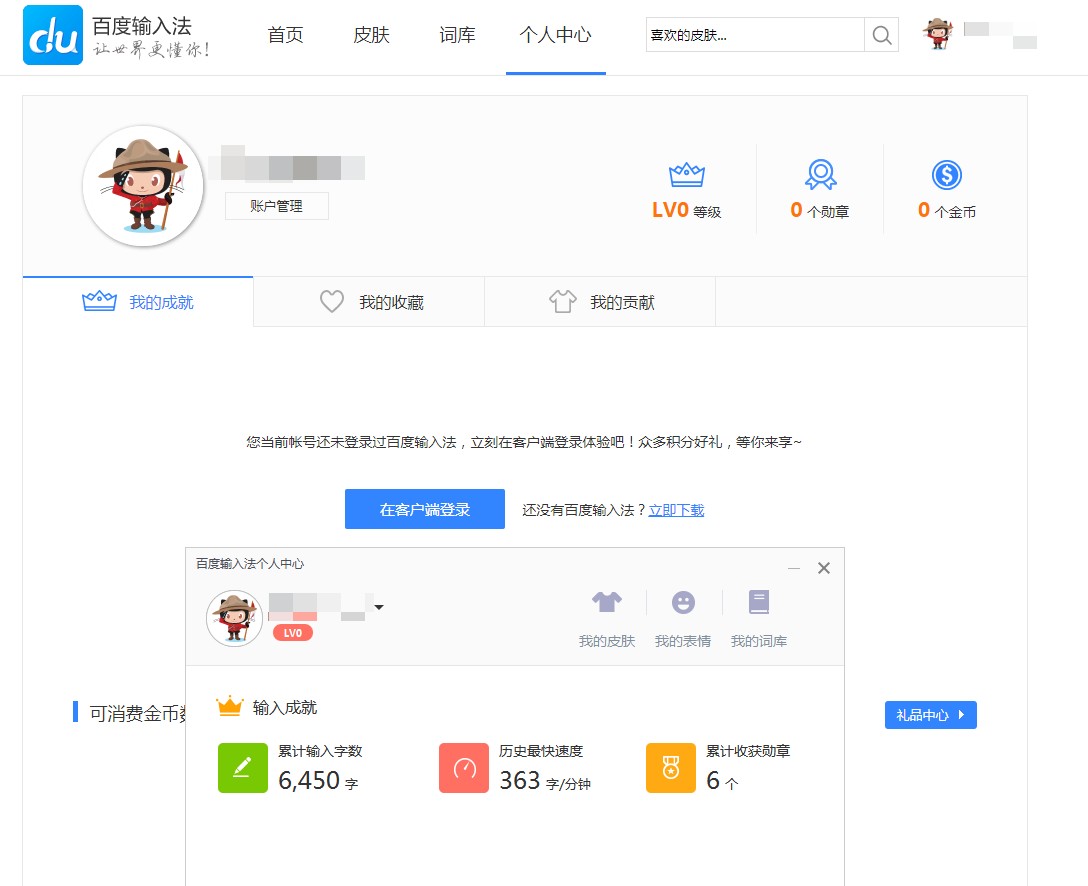Click the 百度输入法个人中心 popup title
The width and height of the screenshot is (1088, 886).
point(250,563)
